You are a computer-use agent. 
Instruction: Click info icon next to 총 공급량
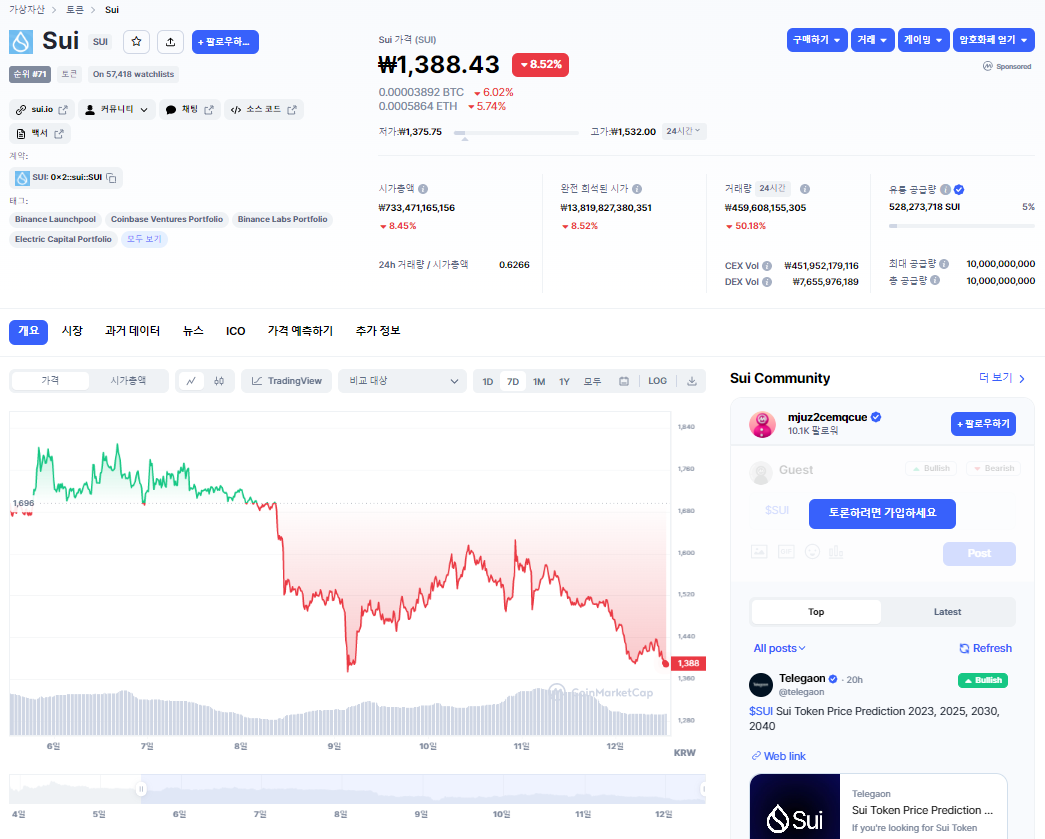[x=935, y=281]
